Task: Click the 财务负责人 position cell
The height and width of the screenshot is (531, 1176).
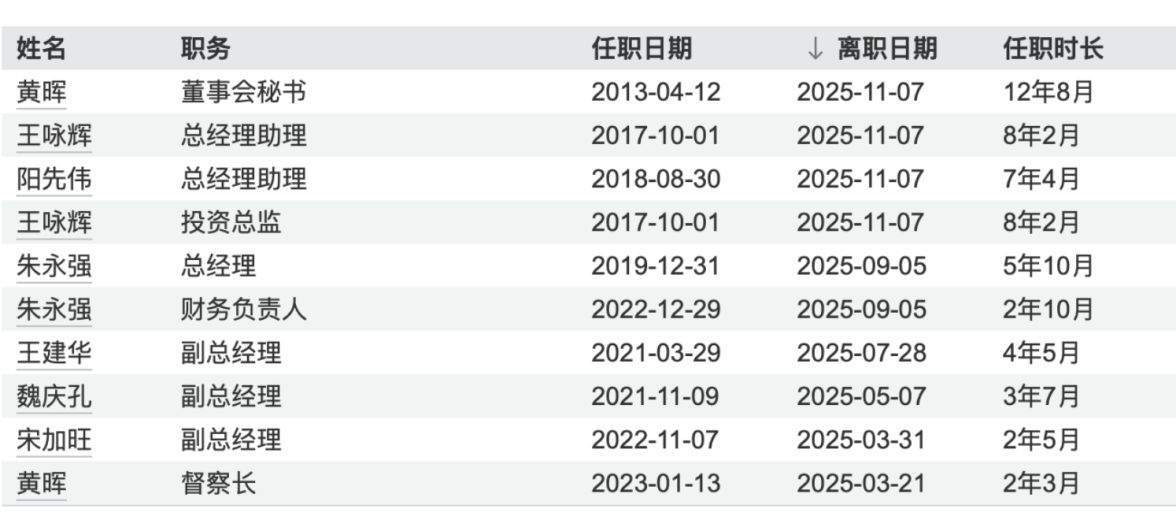Action: point(243,310)
